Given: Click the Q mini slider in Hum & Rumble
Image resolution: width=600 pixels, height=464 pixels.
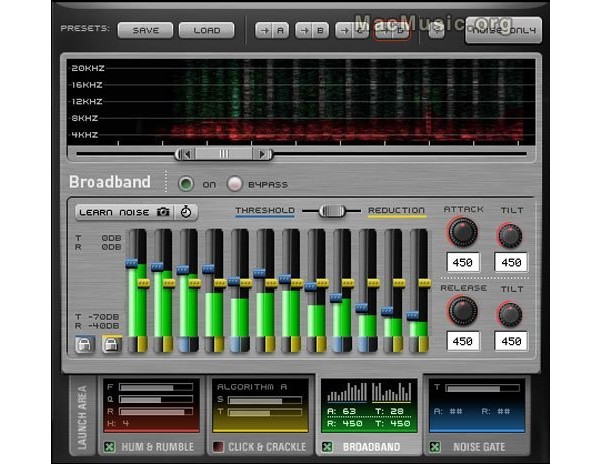Looking at the screenshot, I should coord(156,399).
